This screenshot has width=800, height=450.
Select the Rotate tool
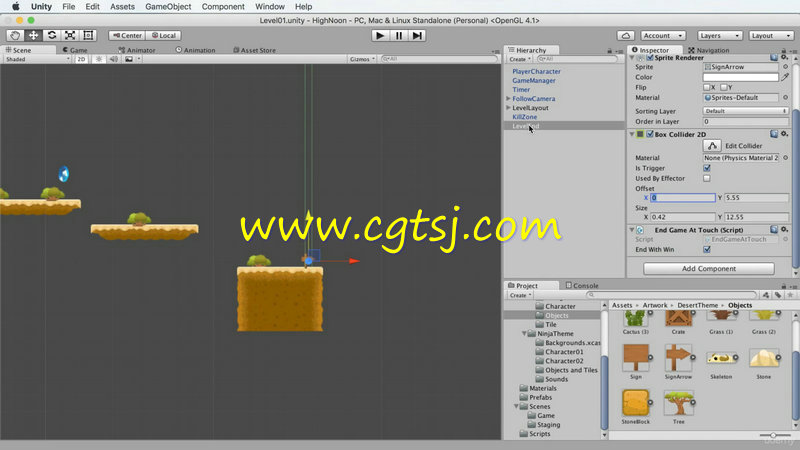pyautogui.click(x=52, y=35)
